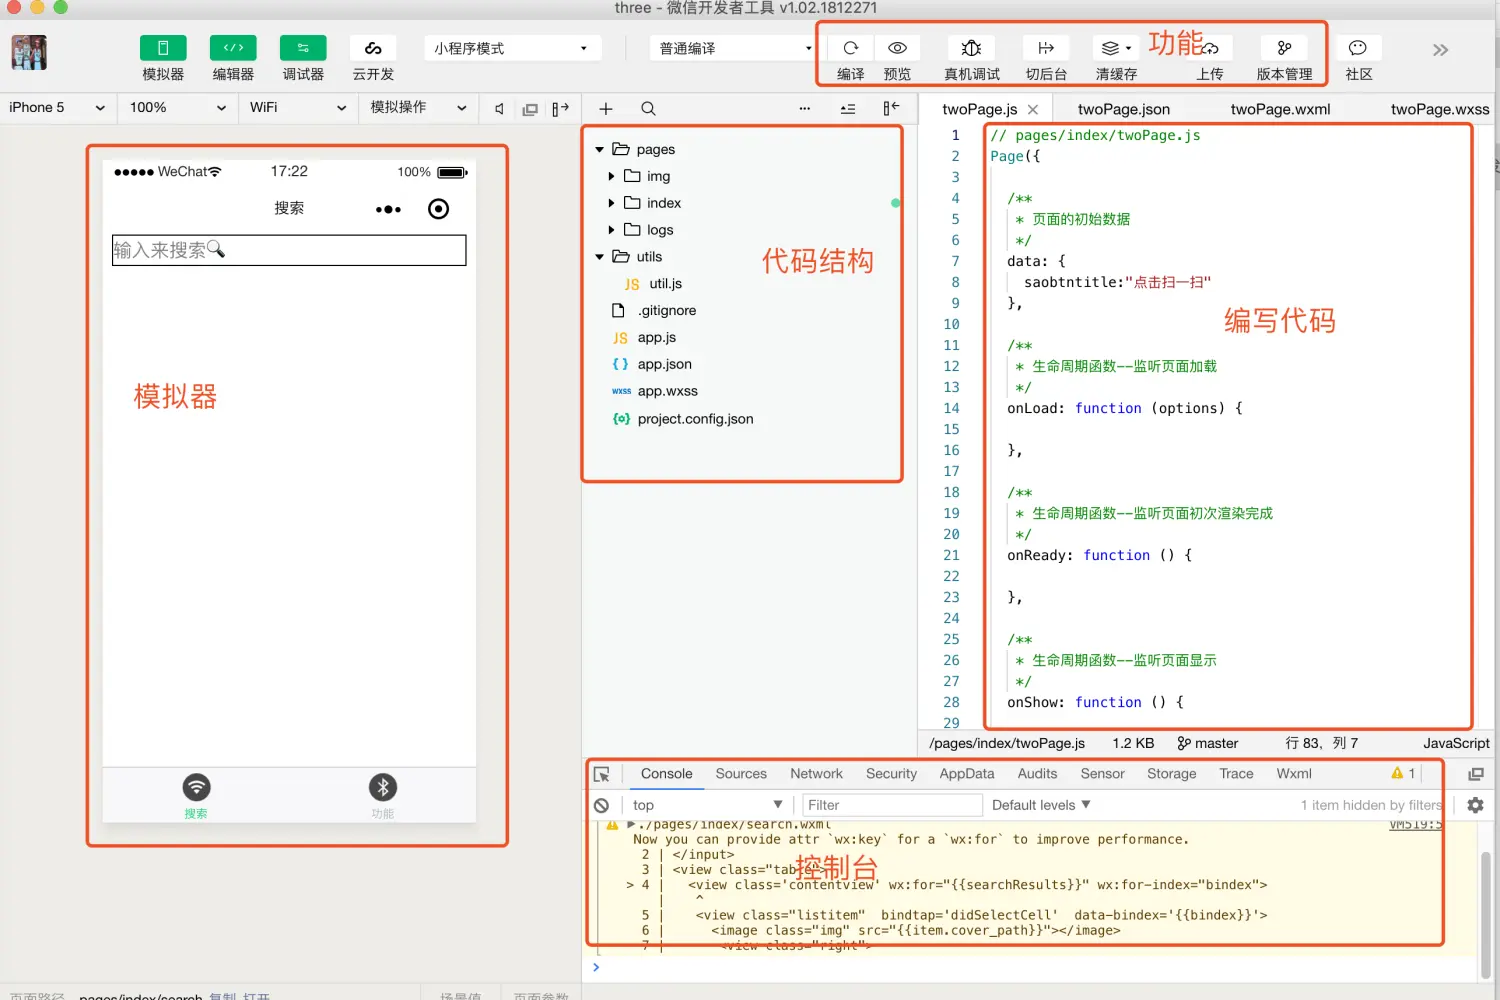
Task: Collapse the utils folder
Action: pos(600,257)
